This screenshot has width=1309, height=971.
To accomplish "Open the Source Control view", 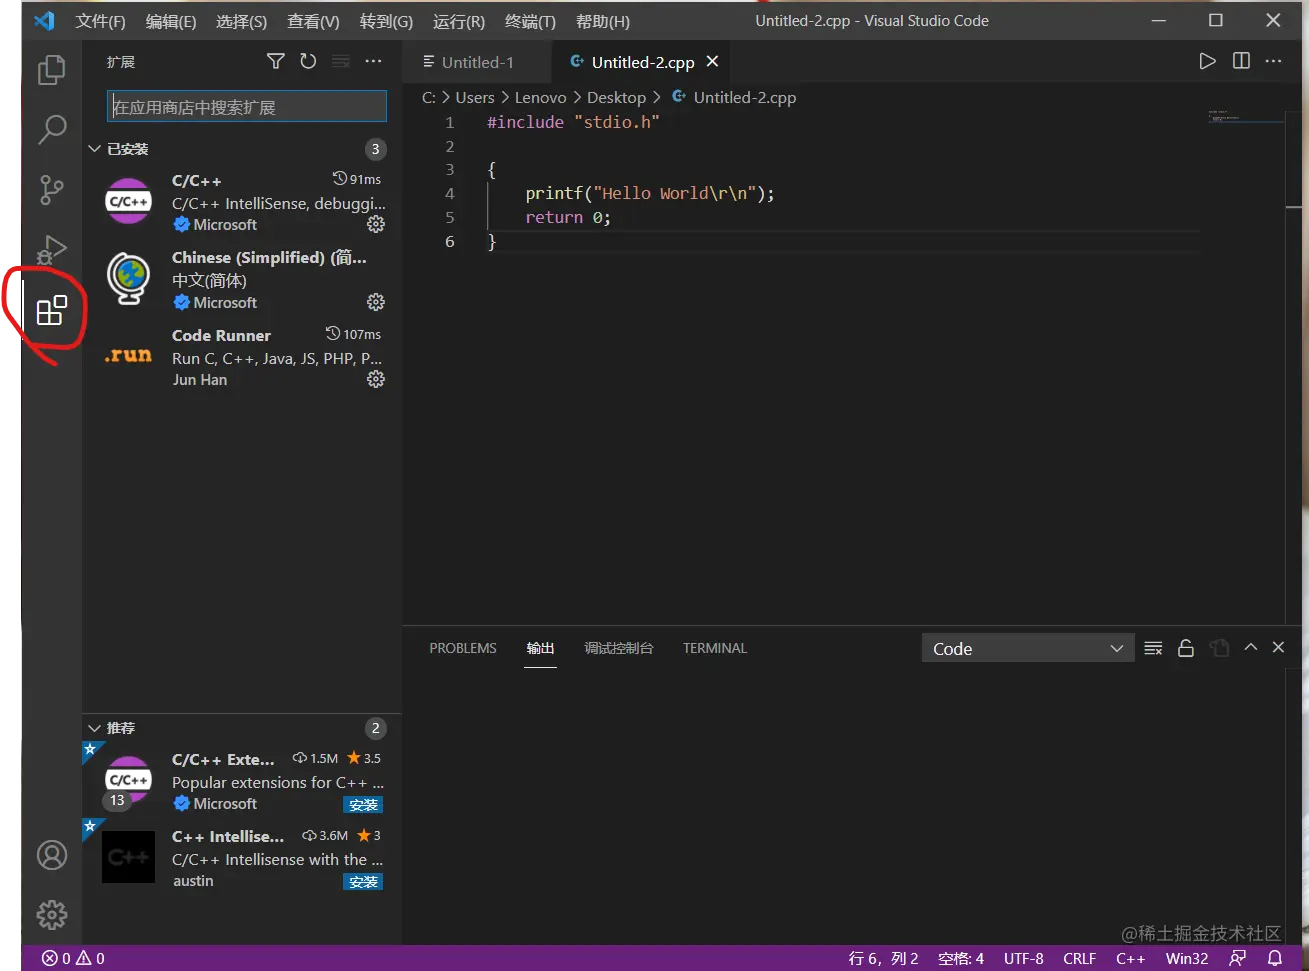I will point(51,189).
